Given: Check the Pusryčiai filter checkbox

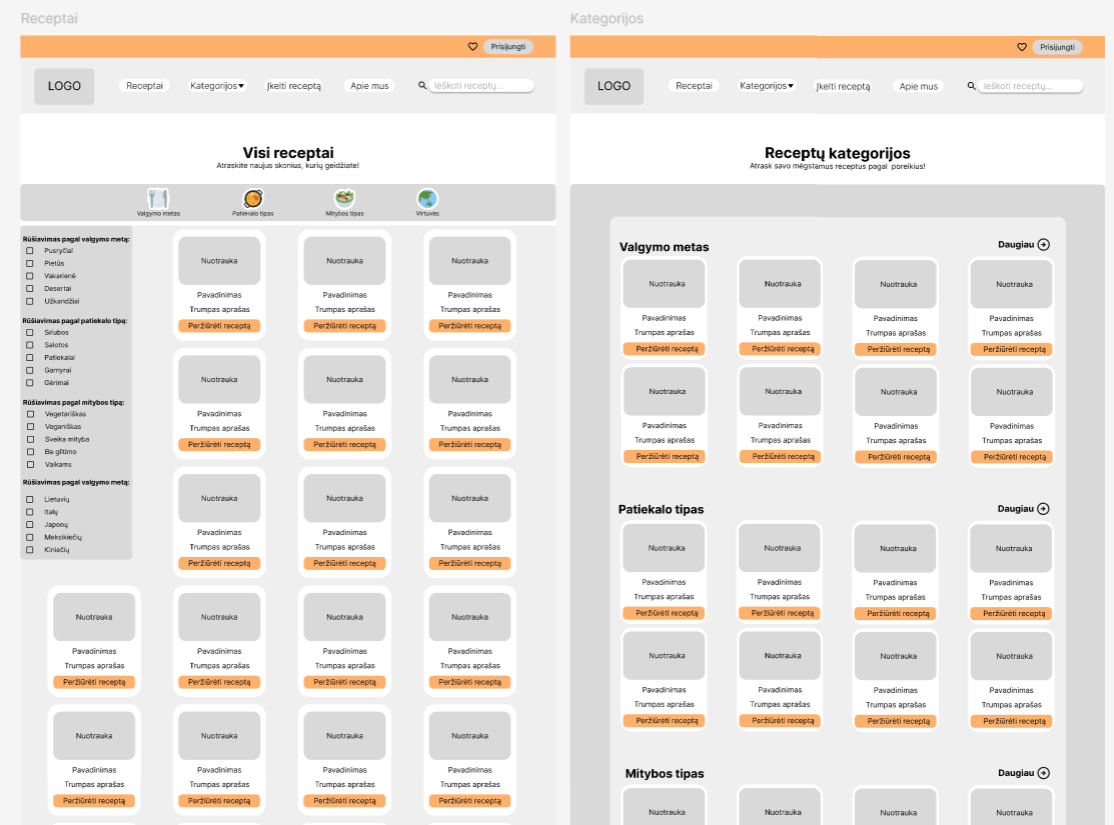Looking at the screenshot, I should (x=30, y=251).
